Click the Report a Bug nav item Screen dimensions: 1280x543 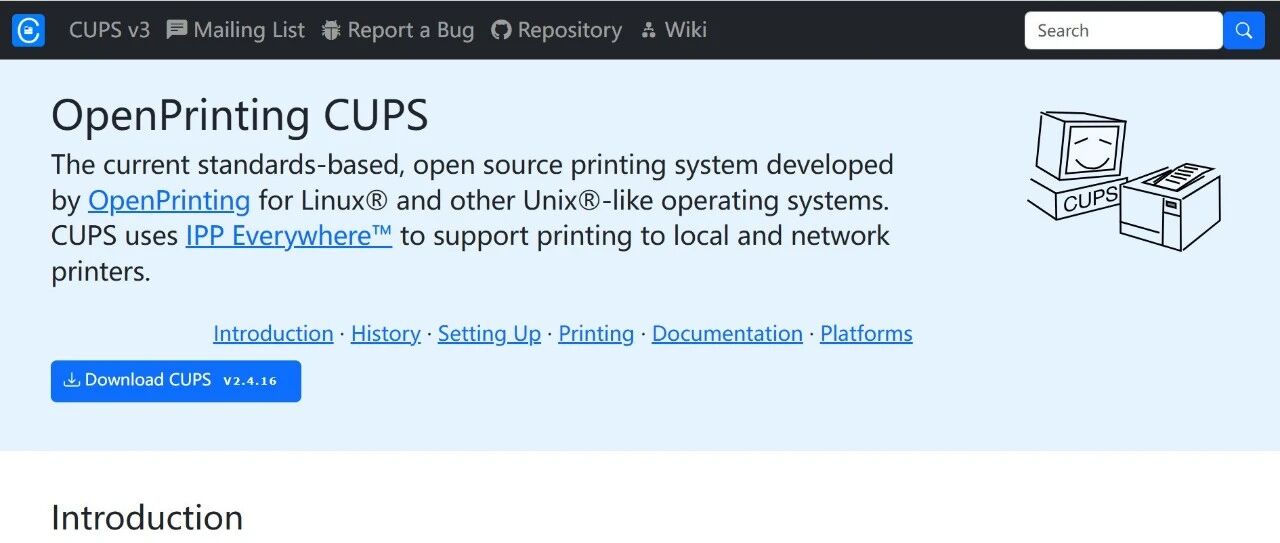tap(398, 30)
